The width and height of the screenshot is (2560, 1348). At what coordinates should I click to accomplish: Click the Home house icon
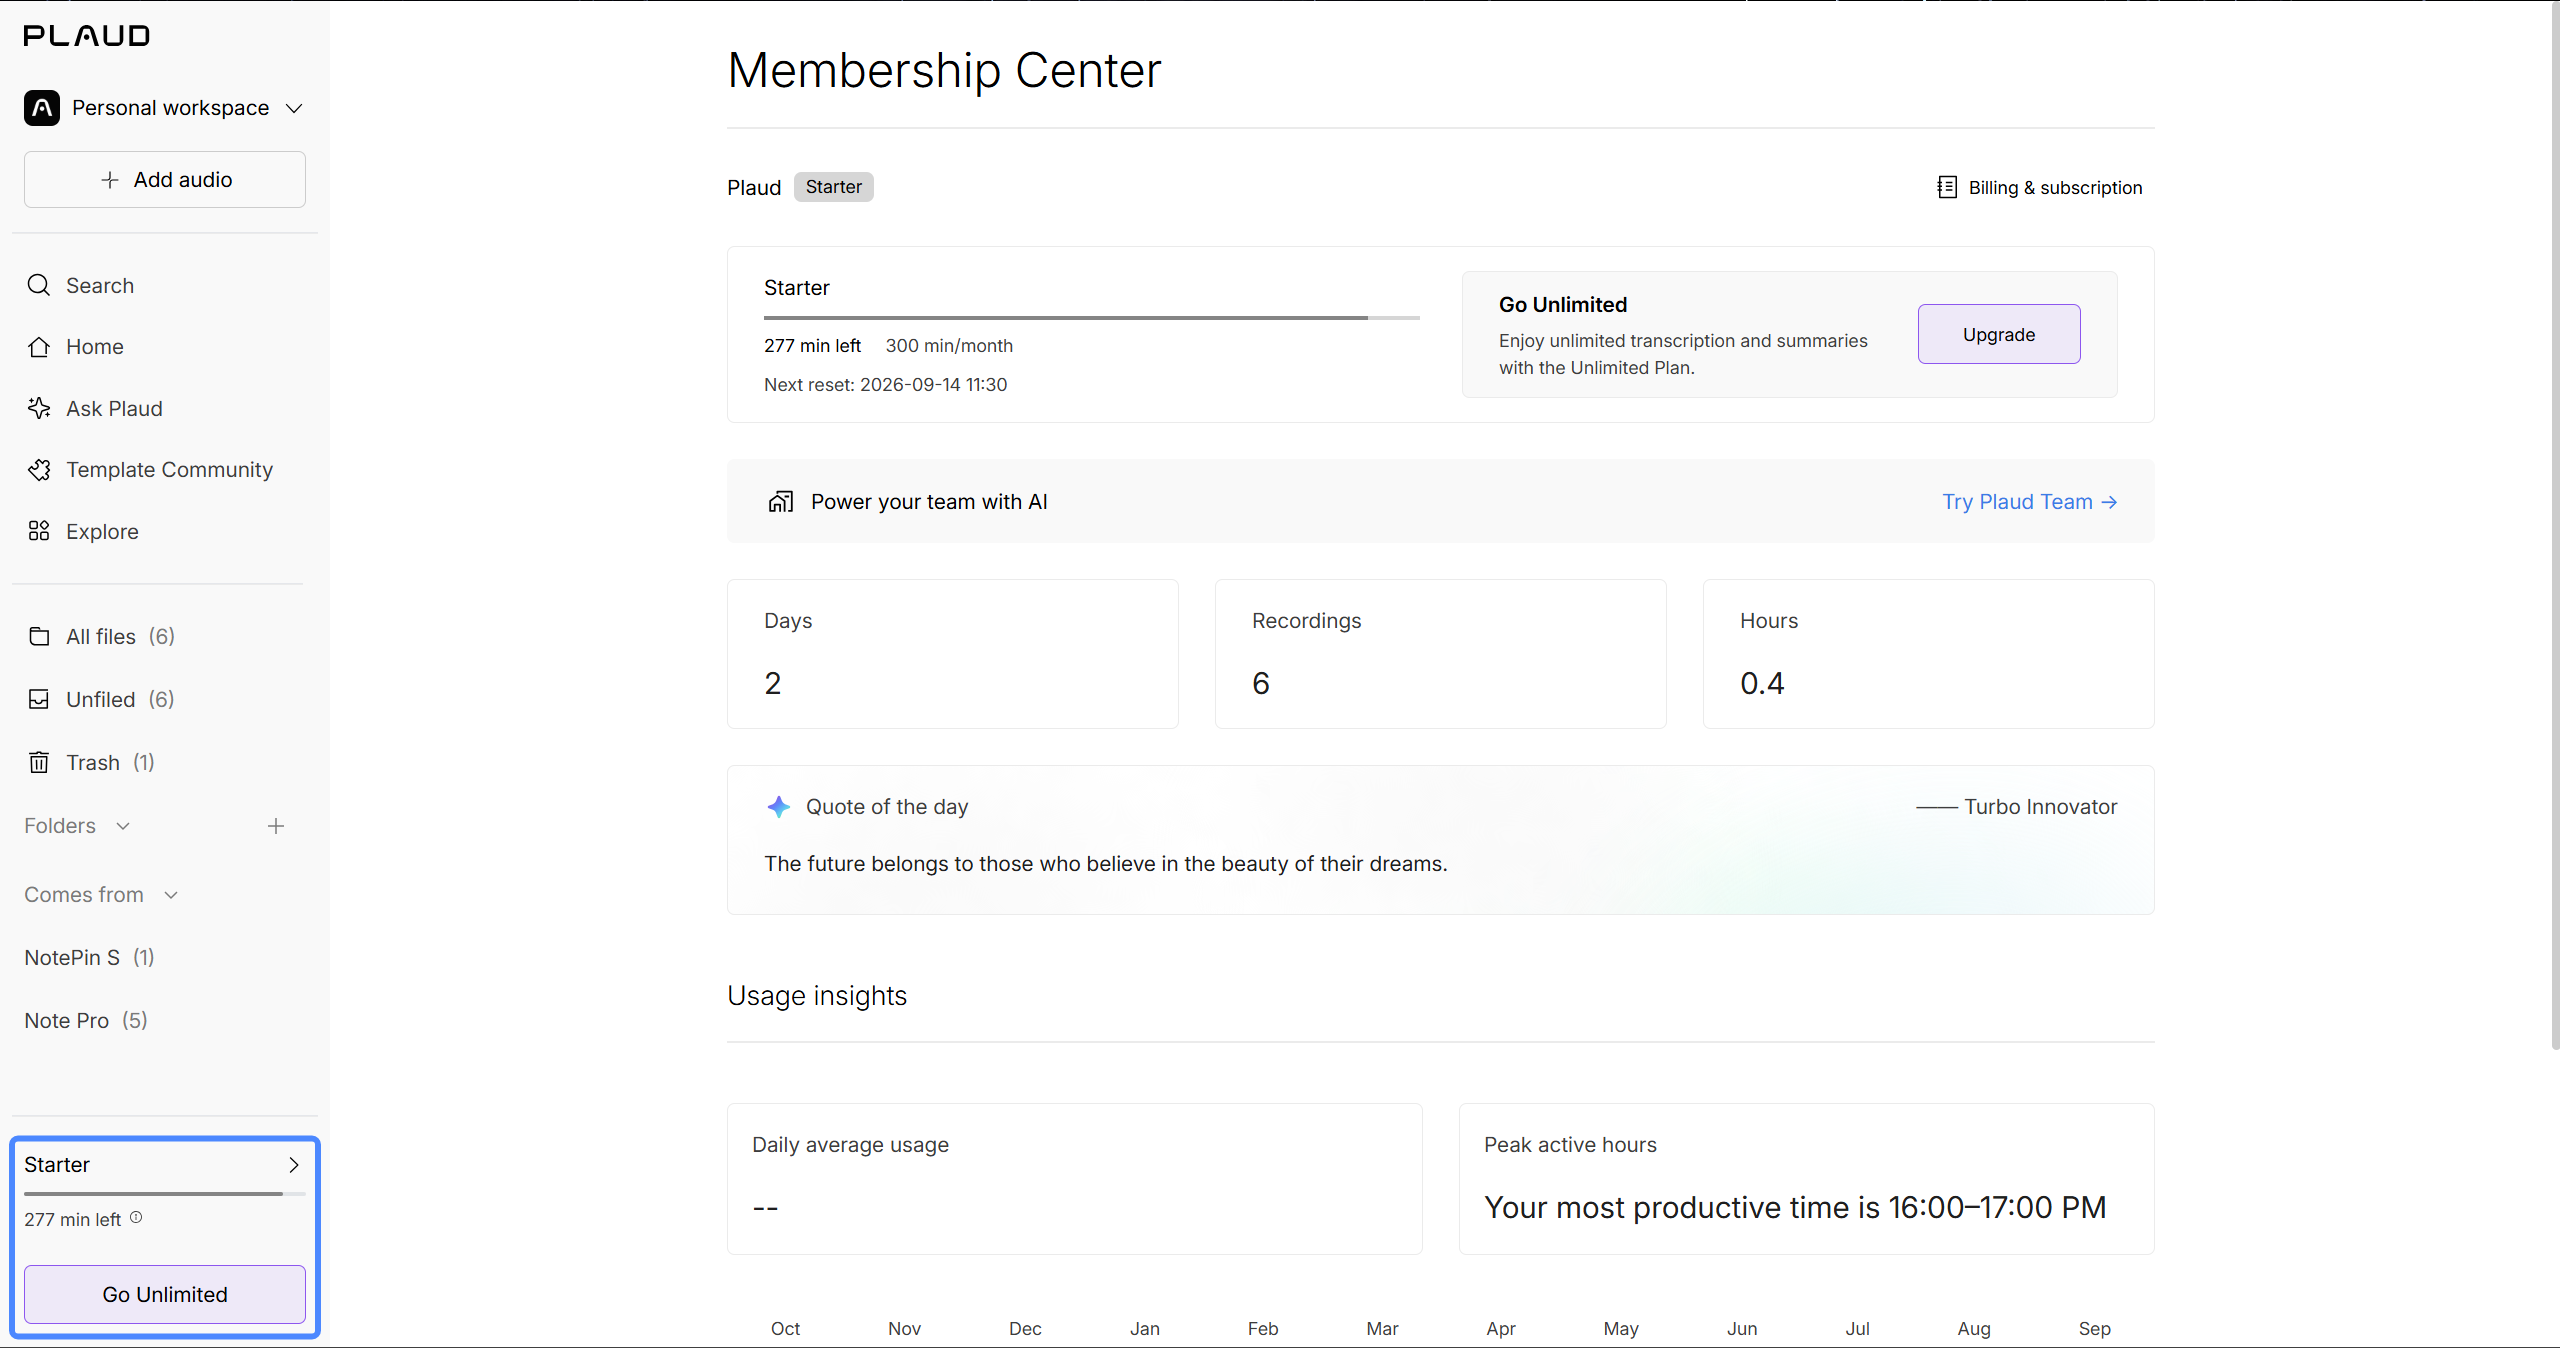point(39,347)
